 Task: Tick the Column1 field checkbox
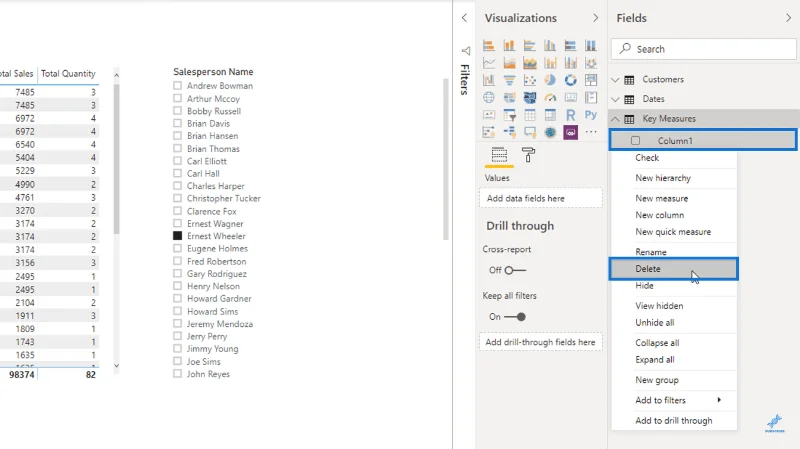[635, 140]
